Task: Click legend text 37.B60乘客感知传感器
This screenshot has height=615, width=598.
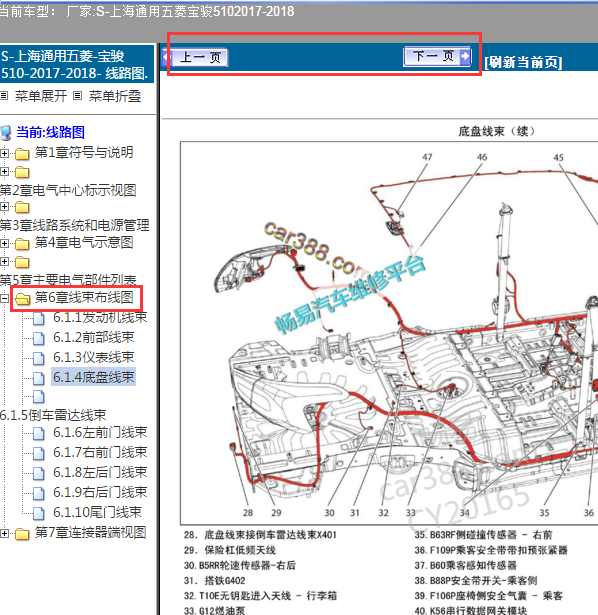Action: point(465,565)
